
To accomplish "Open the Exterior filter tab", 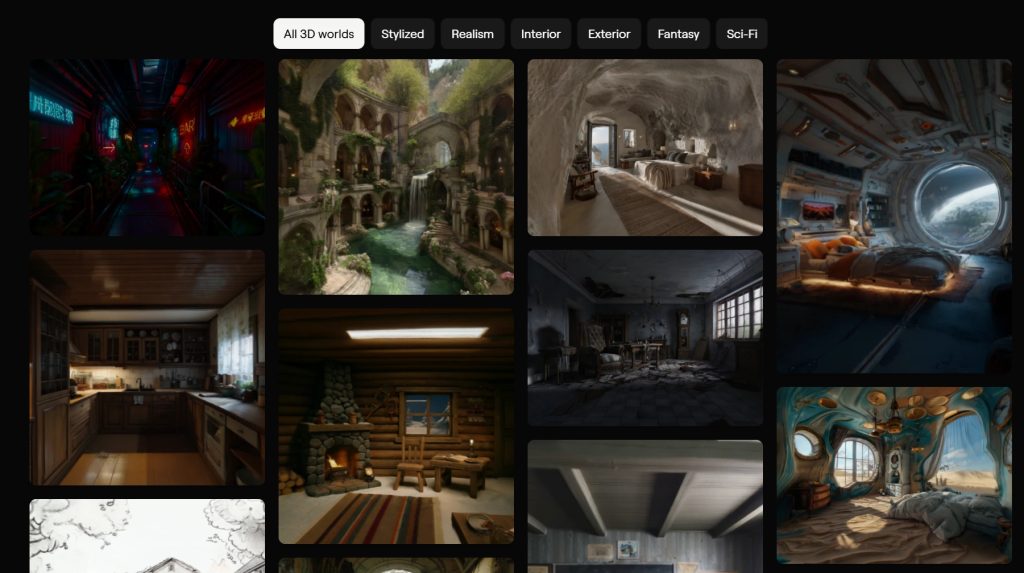I will coord(609,34).
